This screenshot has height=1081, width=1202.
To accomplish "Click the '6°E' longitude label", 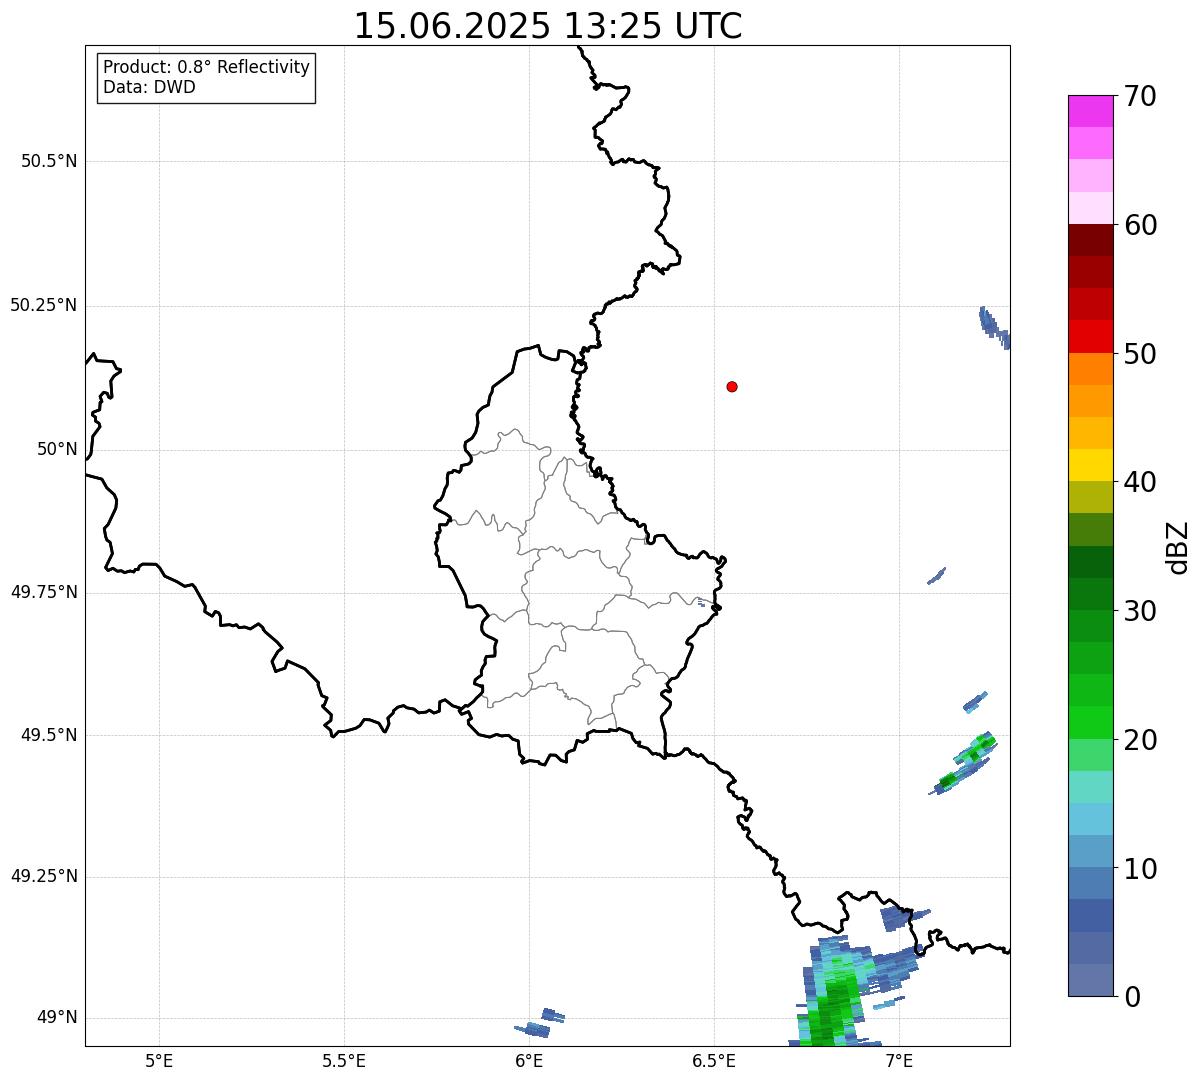I will 529,1060.
